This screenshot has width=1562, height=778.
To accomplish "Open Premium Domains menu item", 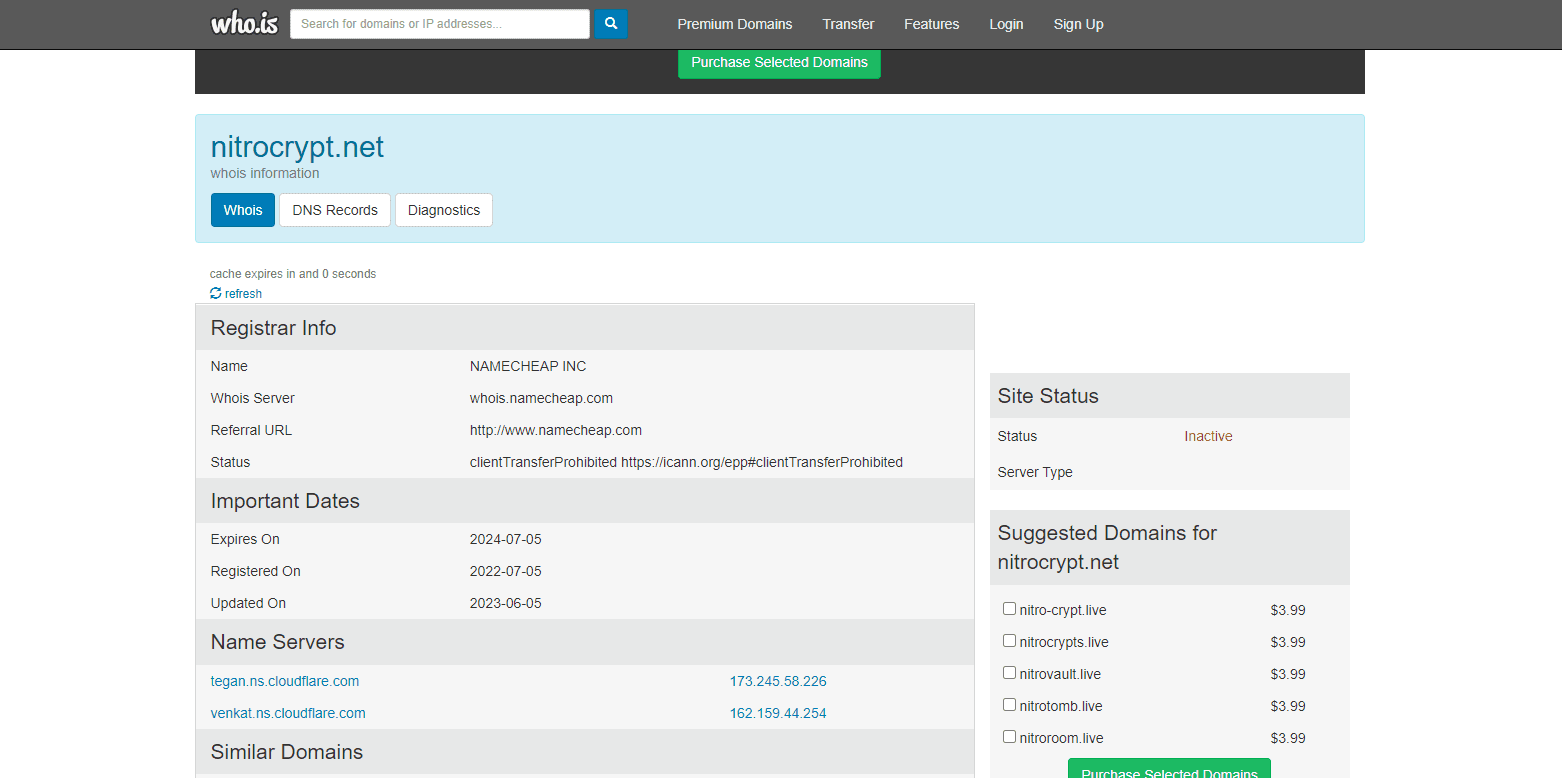I will pos(734,24).
